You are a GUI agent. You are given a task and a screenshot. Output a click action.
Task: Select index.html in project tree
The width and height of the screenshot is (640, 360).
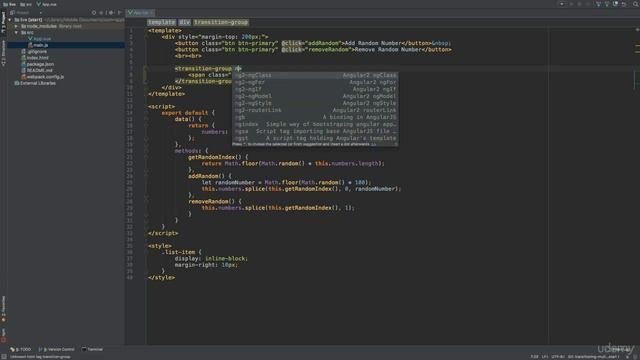[35, 58]
